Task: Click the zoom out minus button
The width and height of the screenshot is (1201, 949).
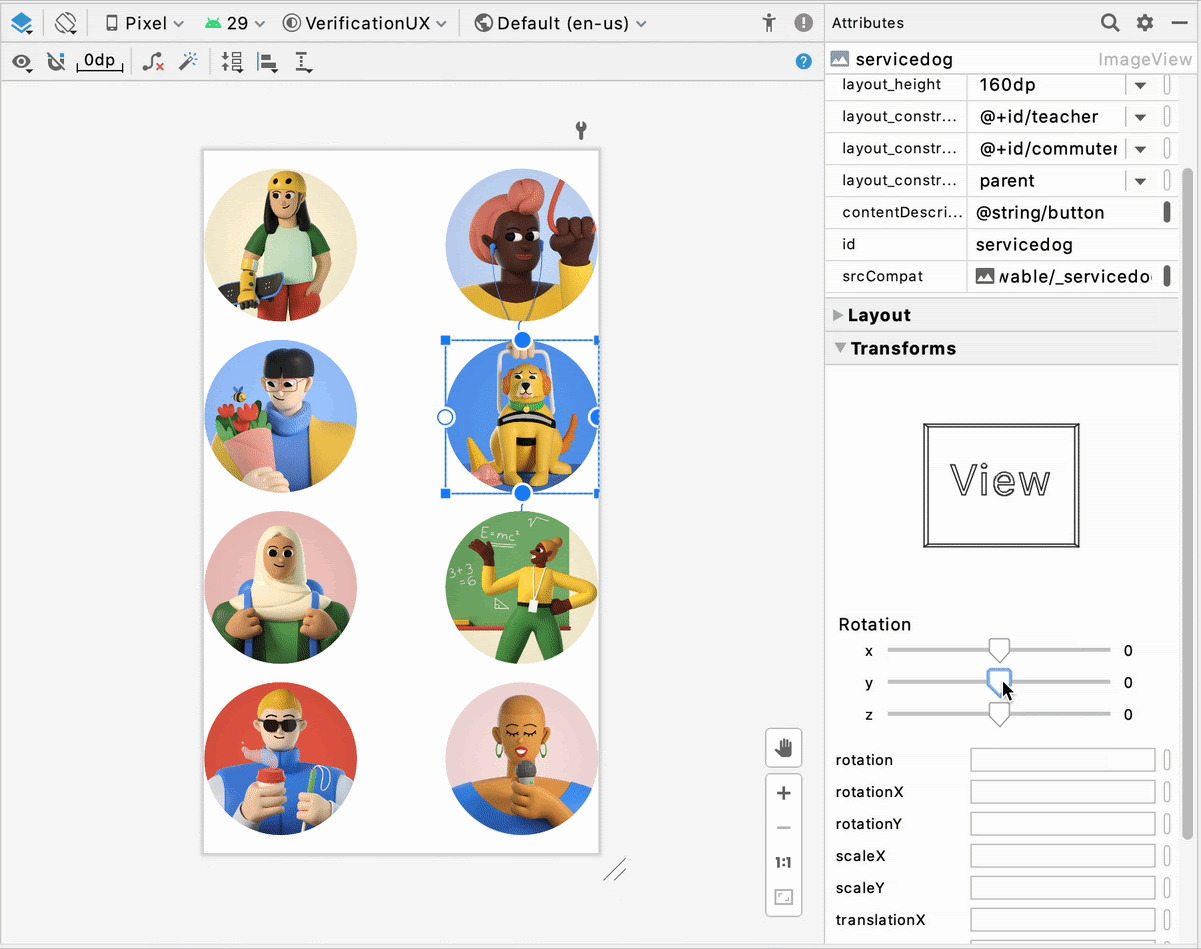Action: [x=784, y=828]
